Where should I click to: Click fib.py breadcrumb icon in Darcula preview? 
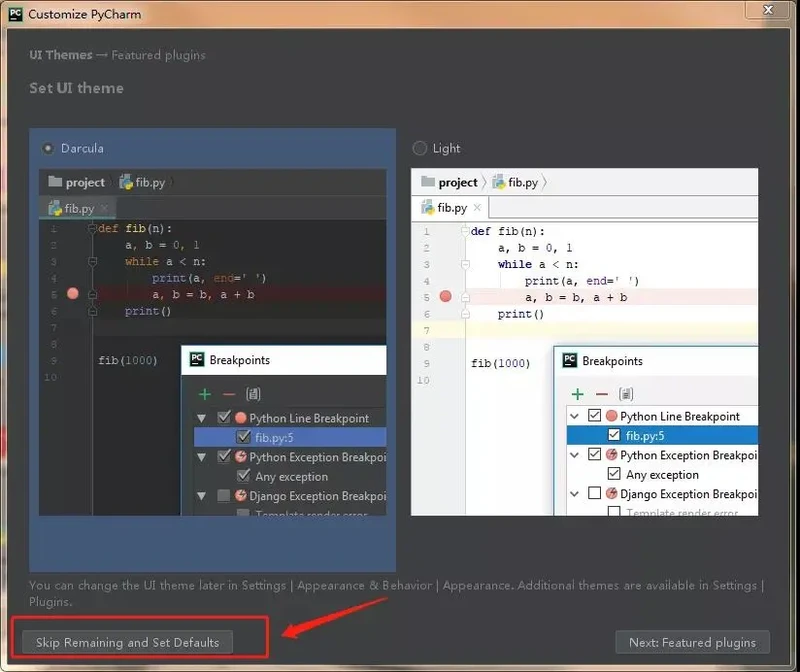126,182
